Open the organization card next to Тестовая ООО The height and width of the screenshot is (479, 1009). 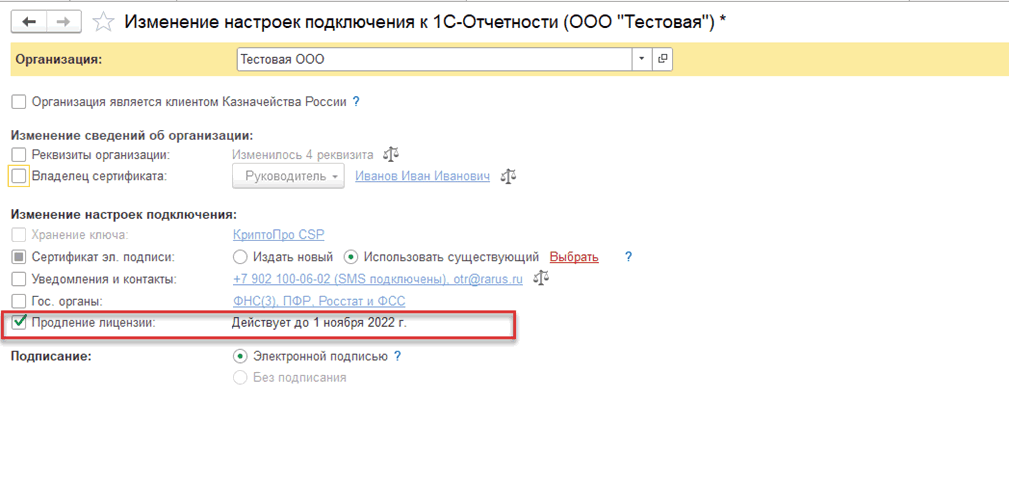point(662,59)
